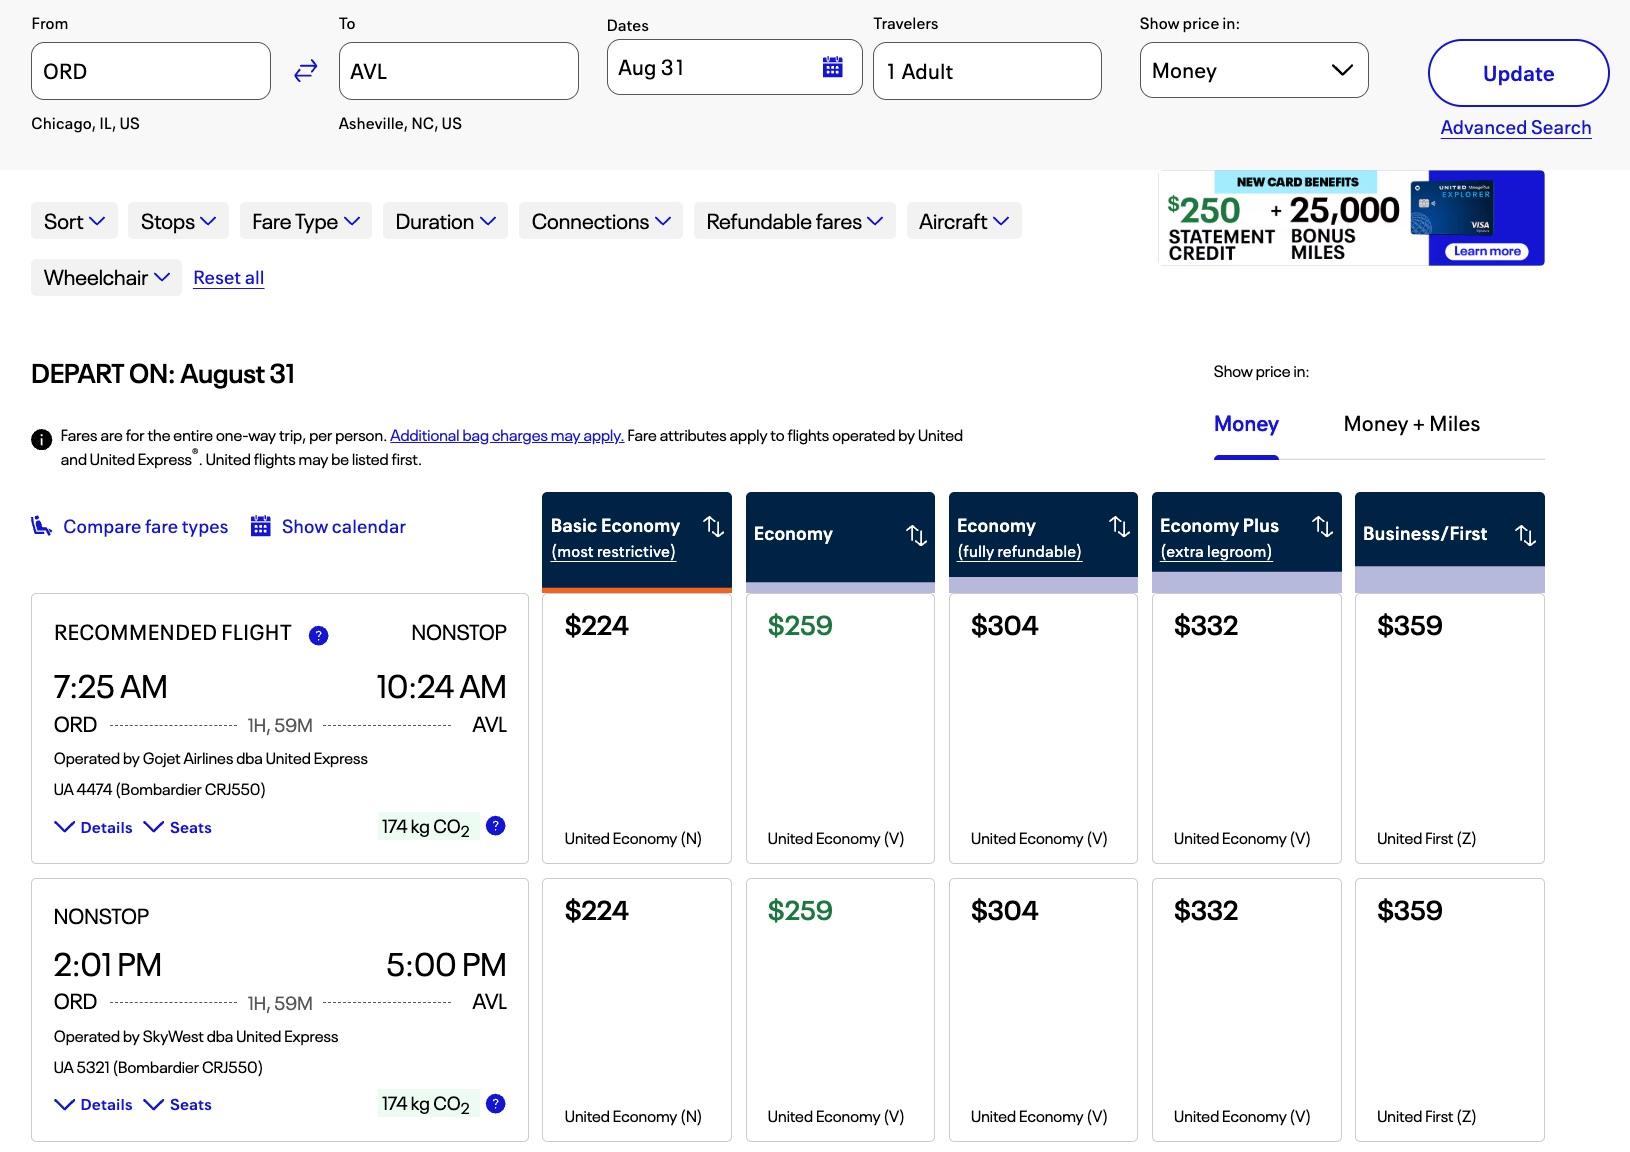Select $259 Economy for 2:01 PM flight
Image resolution: width=1630 pixels, height=1152 pixels.
840,1010
